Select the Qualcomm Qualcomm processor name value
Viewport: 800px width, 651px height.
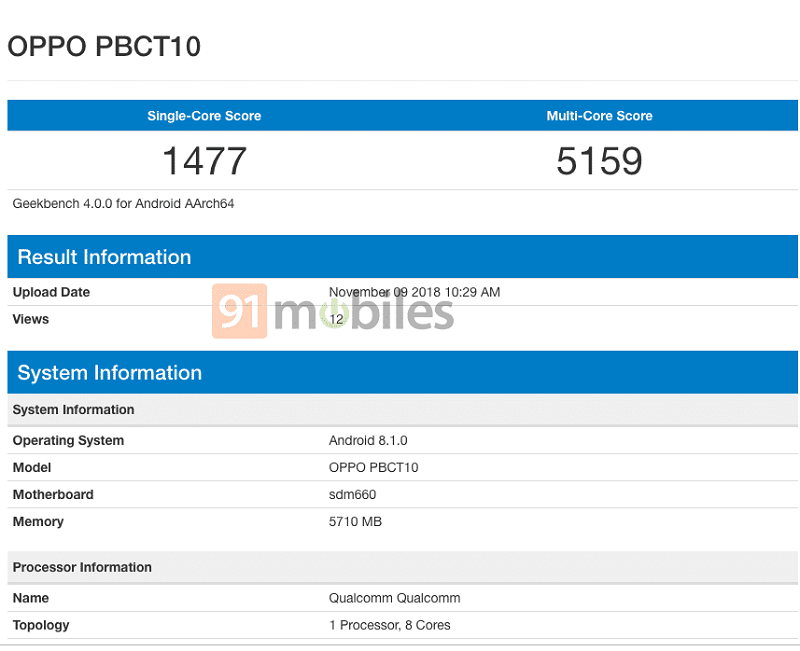(394, 598)
